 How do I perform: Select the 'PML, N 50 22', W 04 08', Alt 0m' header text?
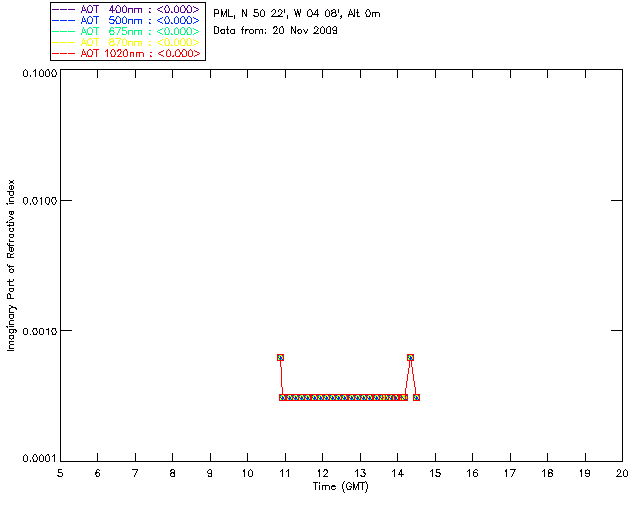(297, 14)
